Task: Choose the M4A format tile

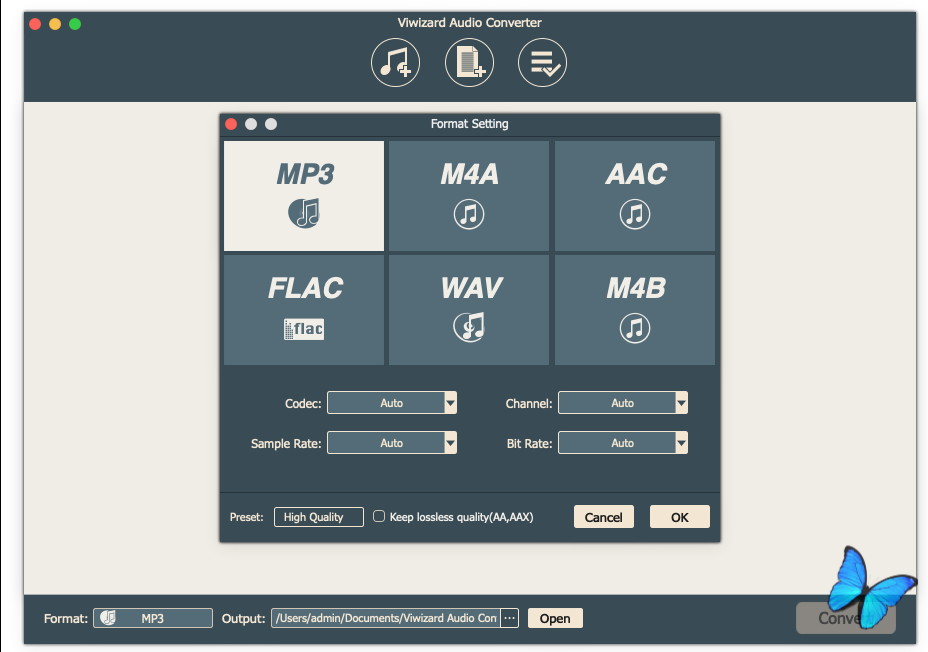Action: pyautogui.click(x=469, y=196)
